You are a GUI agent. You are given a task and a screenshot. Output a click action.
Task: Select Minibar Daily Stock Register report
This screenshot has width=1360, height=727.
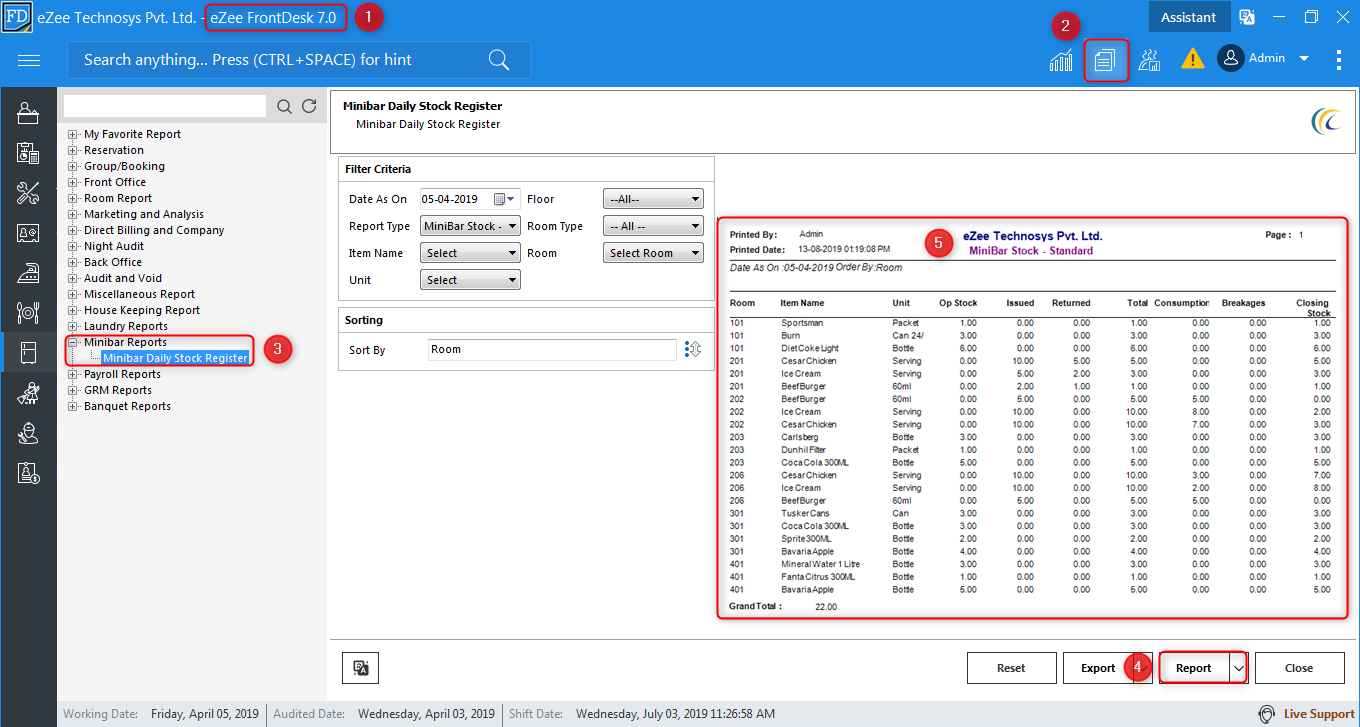tap(175, 358)
